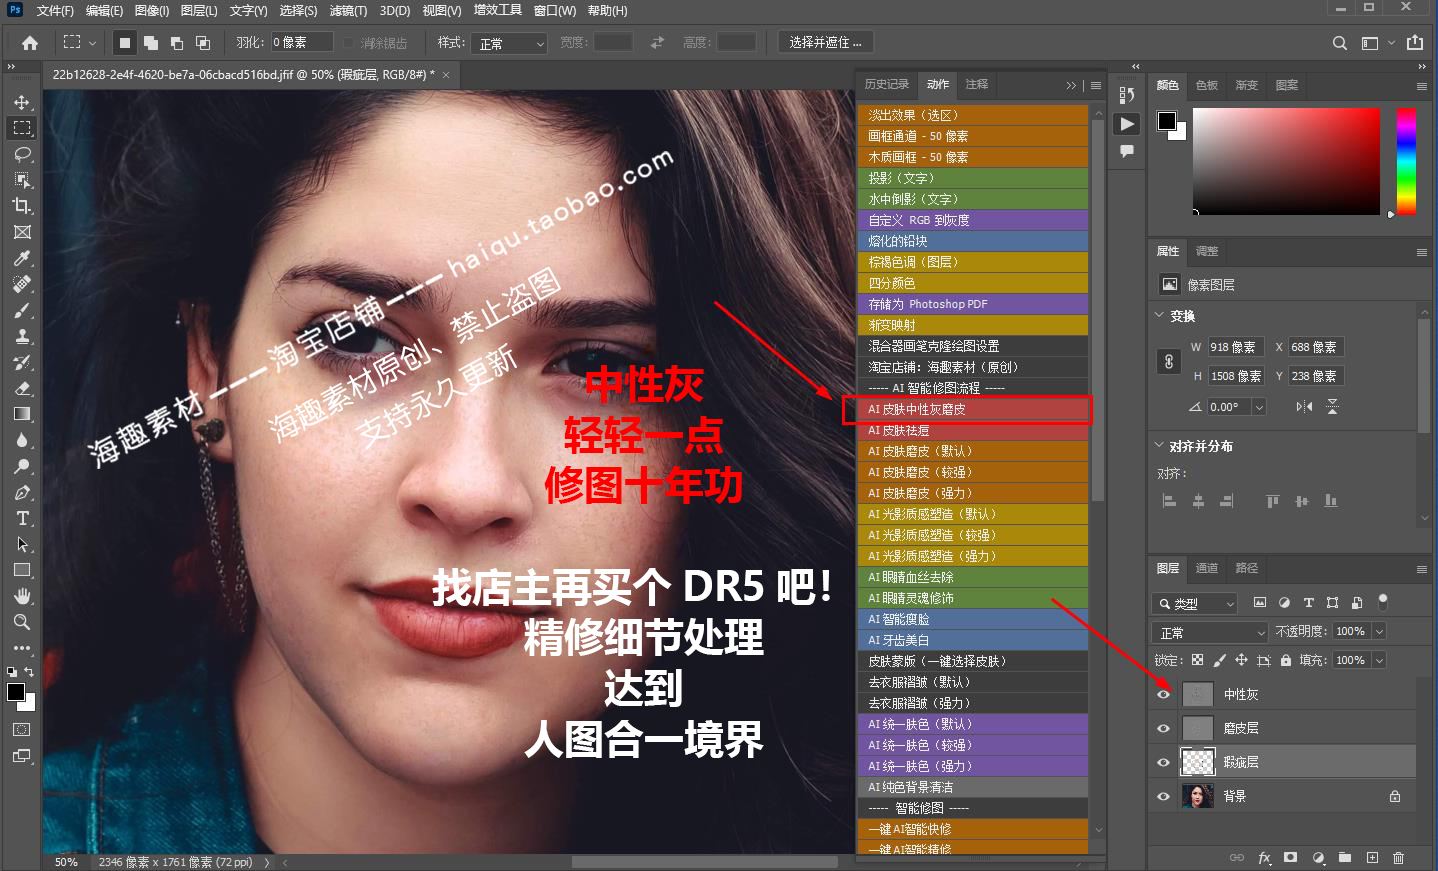Open the 填充 fill dropdown arrow
This screenshot has height=871, width=1438.
(1379, 660)
